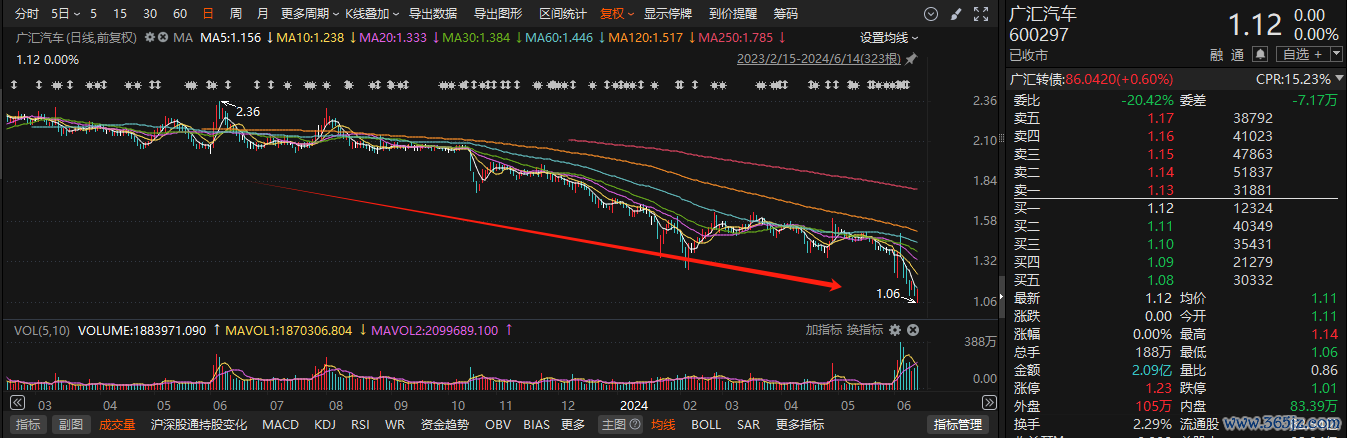
Task: Select the 5 minute period
Action: coord(94,14)
